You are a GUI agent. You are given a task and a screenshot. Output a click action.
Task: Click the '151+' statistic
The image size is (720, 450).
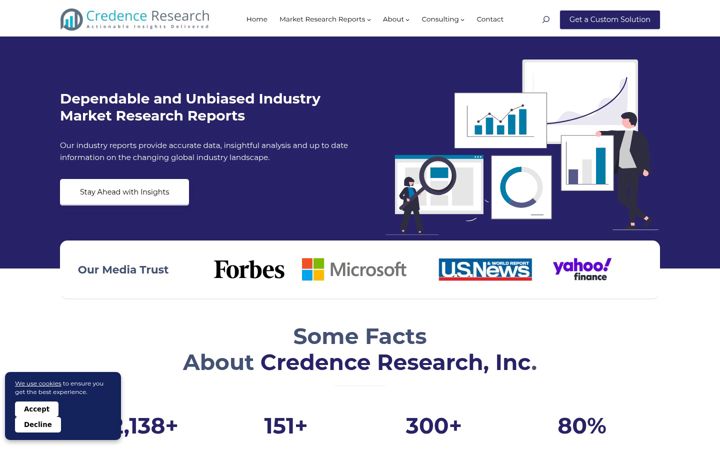click(286, 426)
